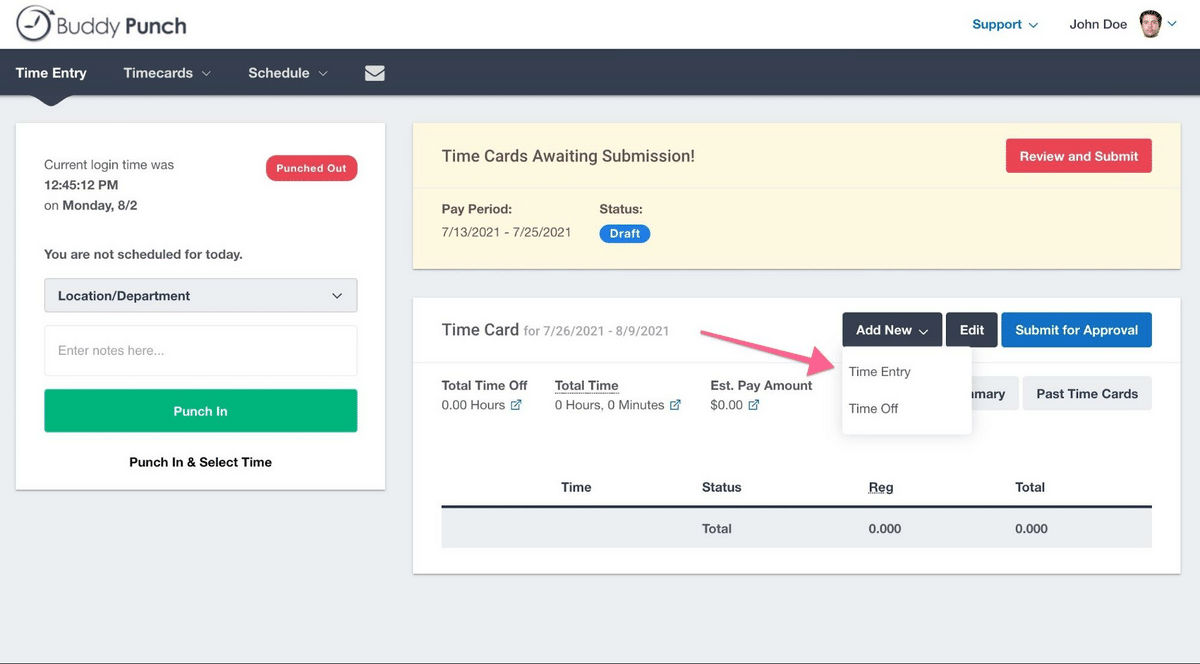The image size is (1200, 664).
Task: Go to the Time Entry tab
Action: tap(51, 73)
